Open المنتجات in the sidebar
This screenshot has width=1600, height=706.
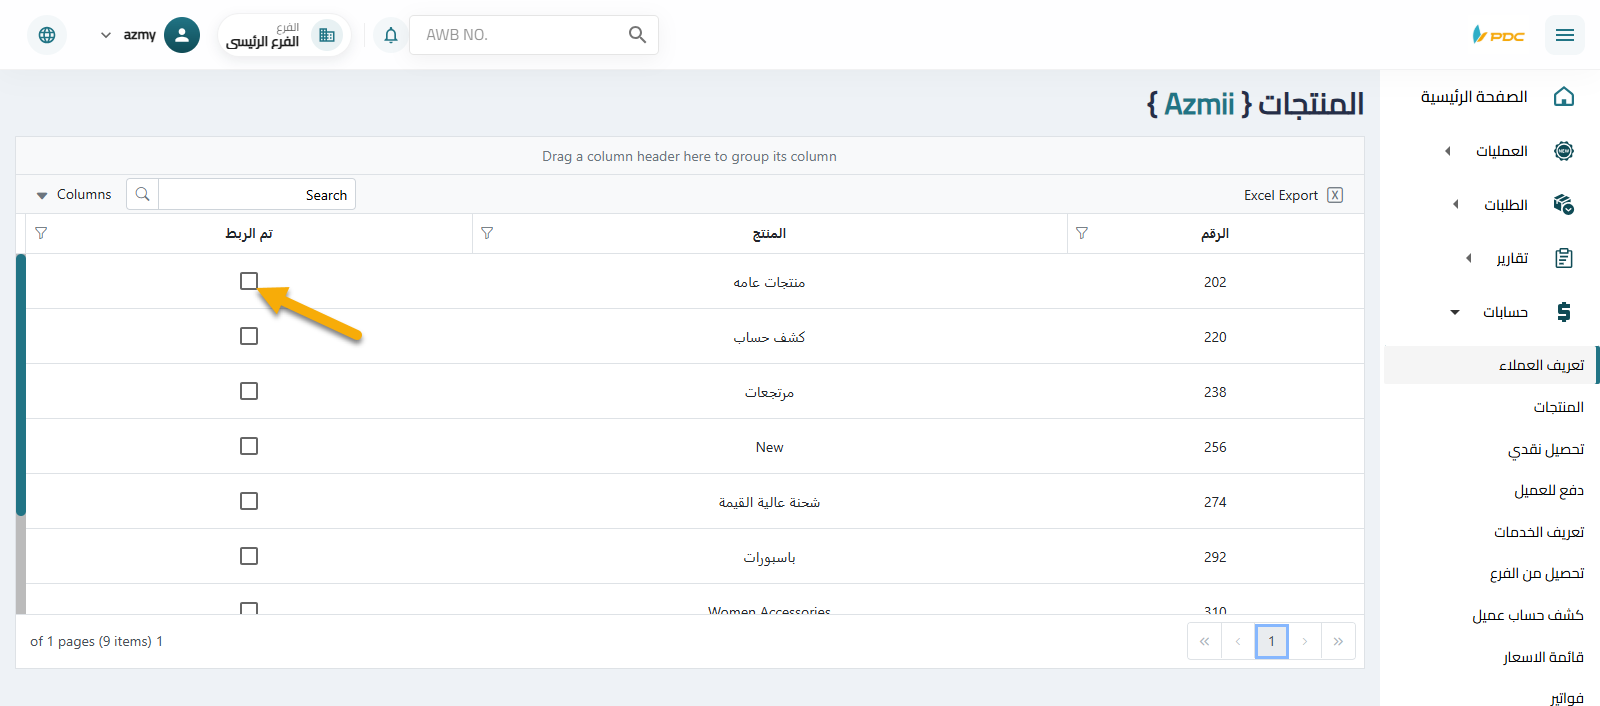point(1558,407)
